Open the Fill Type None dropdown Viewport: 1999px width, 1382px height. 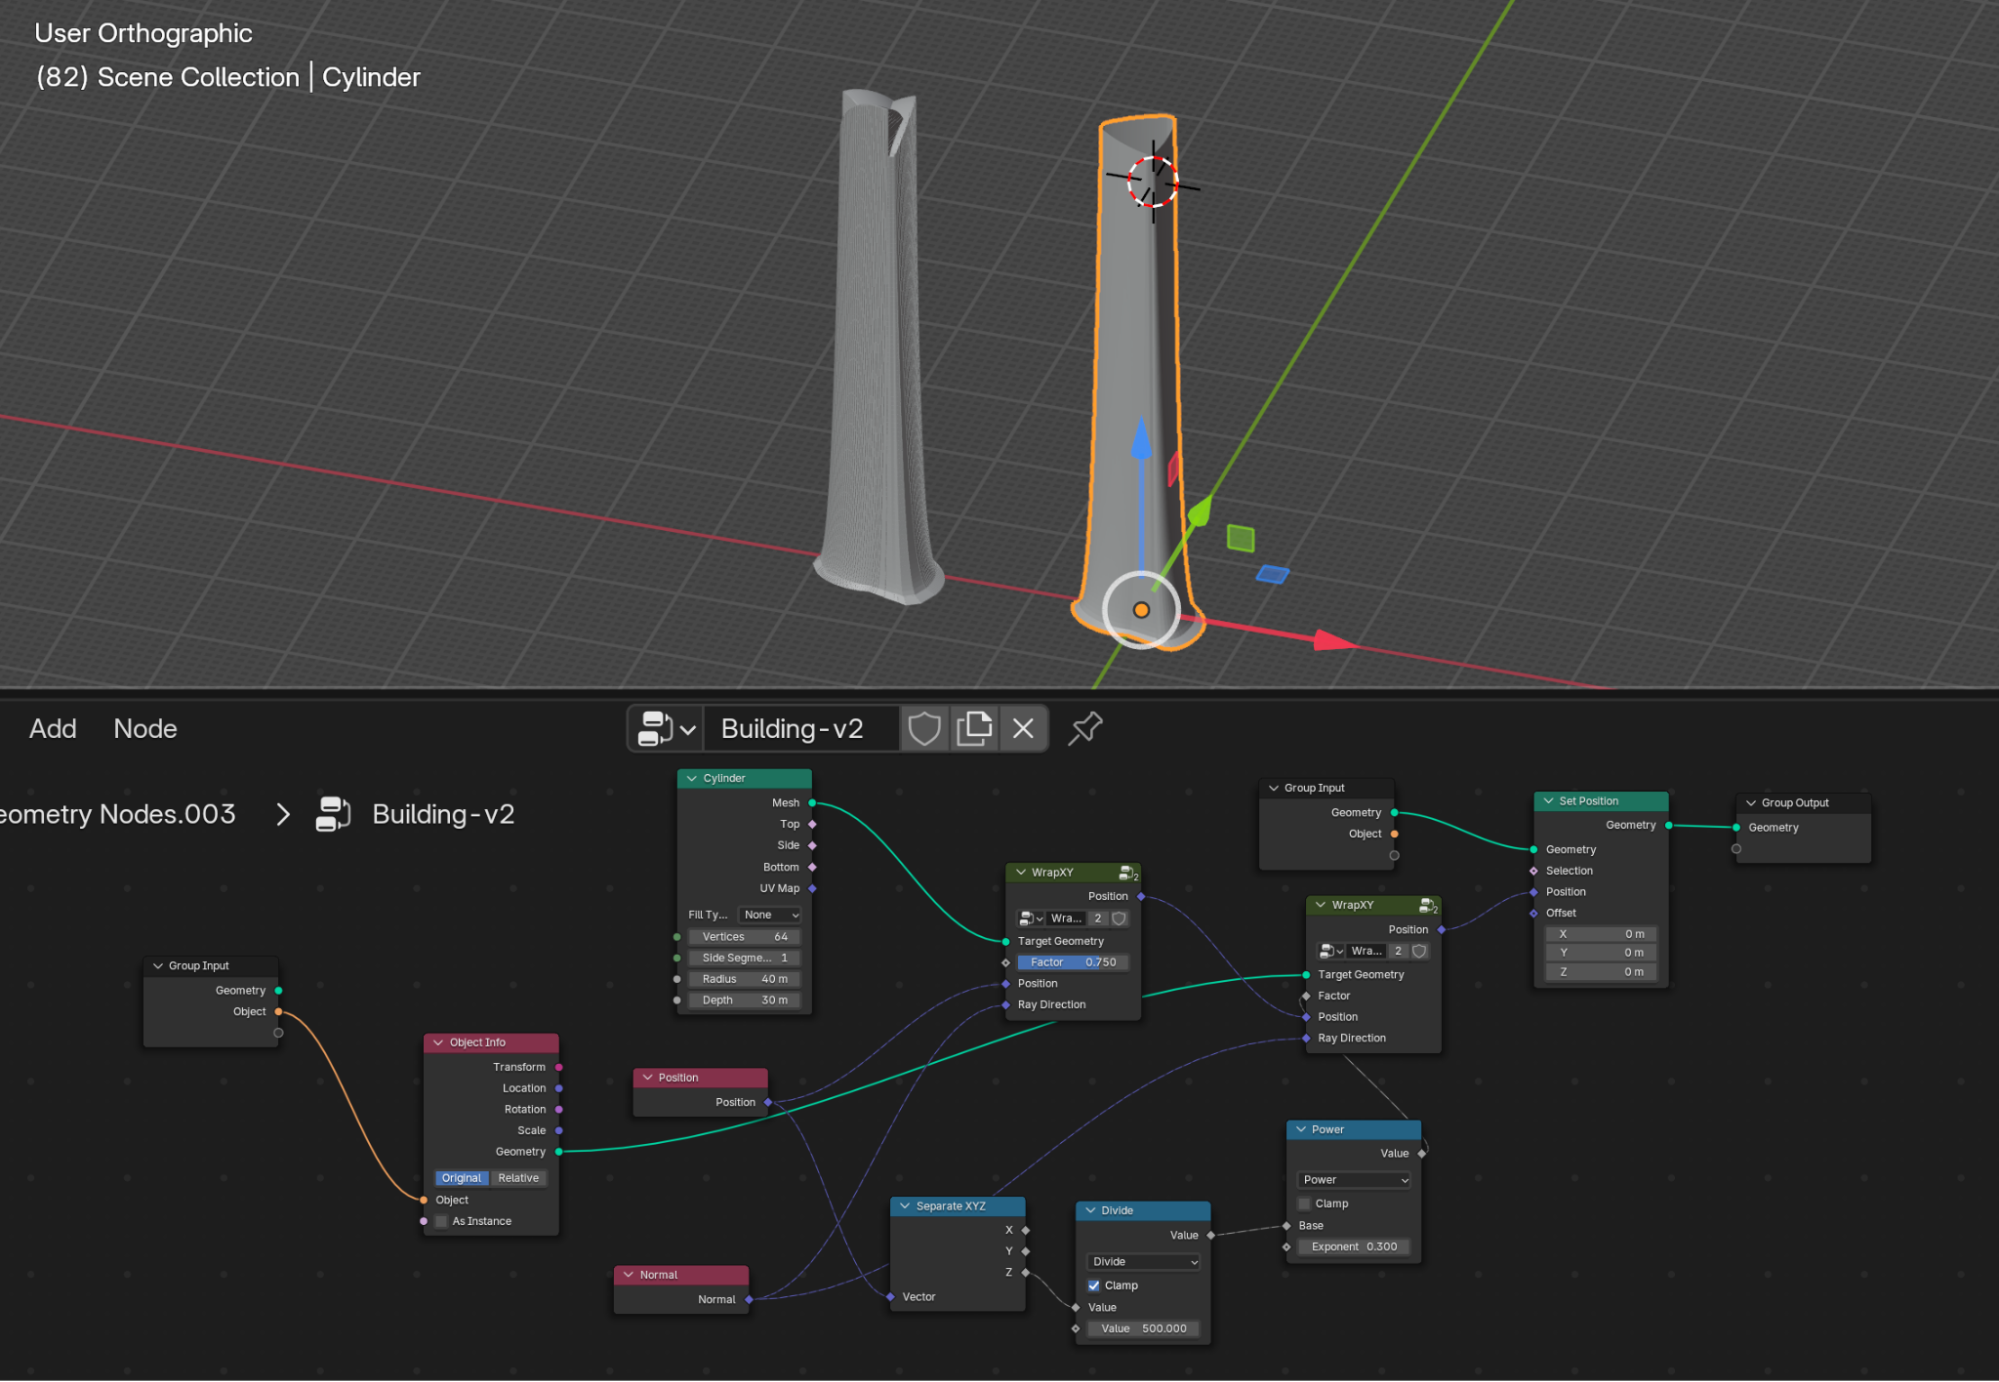[x=770, y=915]
